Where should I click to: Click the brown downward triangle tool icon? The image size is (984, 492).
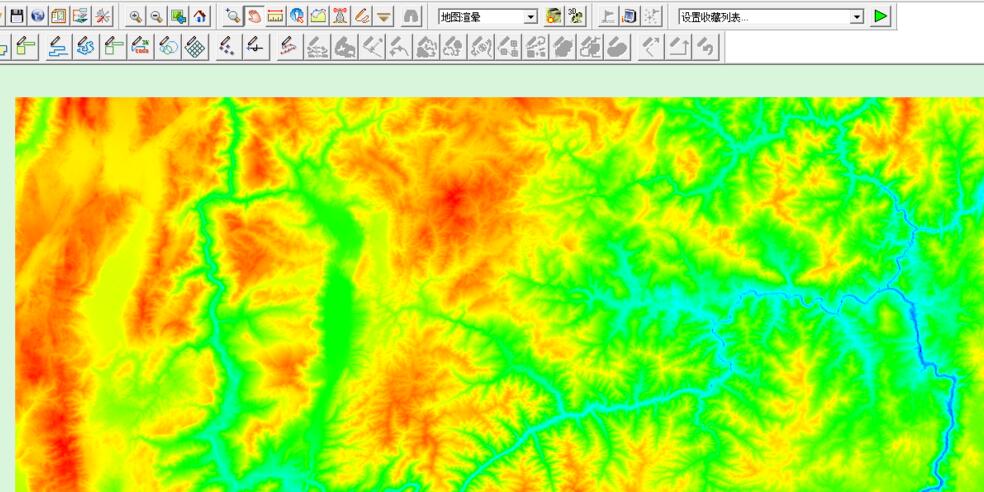(x=383, y=16)
